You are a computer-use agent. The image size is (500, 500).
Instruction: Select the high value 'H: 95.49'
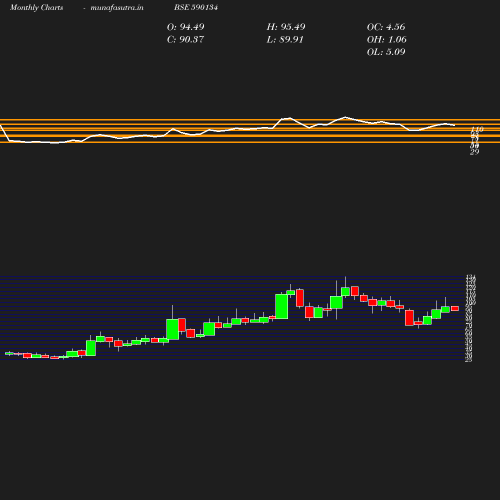(286, 27)
